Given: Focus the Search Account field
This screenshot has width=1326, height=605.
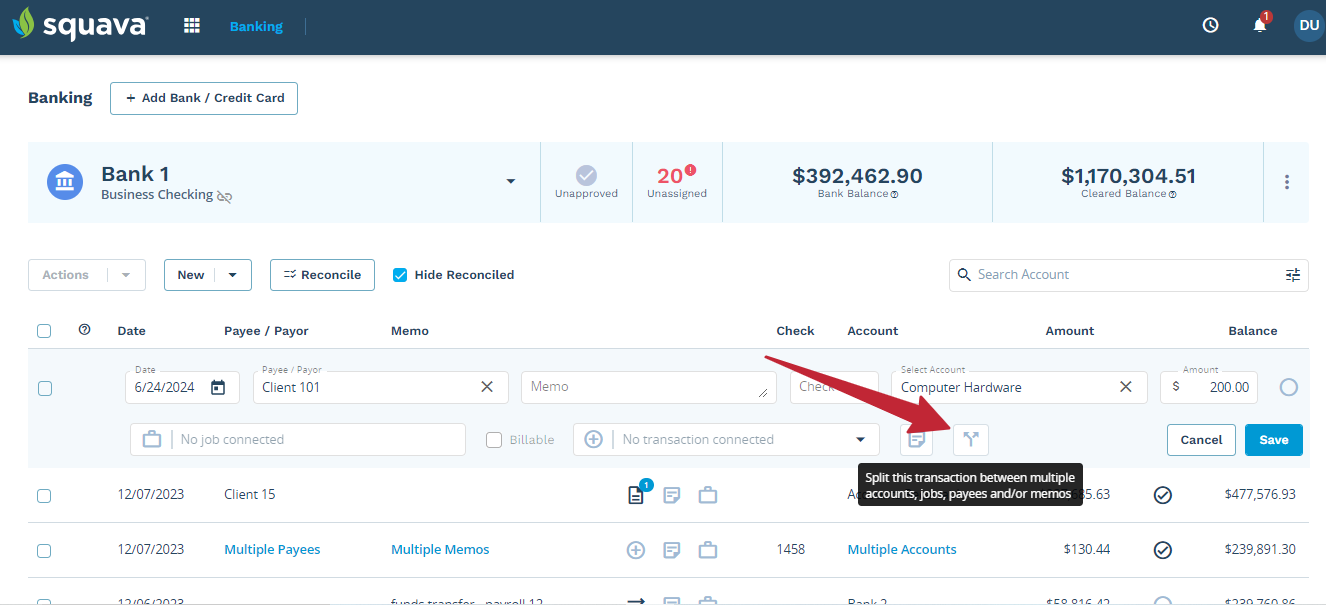Looking at the screenshot, I should coord(1128,275).
